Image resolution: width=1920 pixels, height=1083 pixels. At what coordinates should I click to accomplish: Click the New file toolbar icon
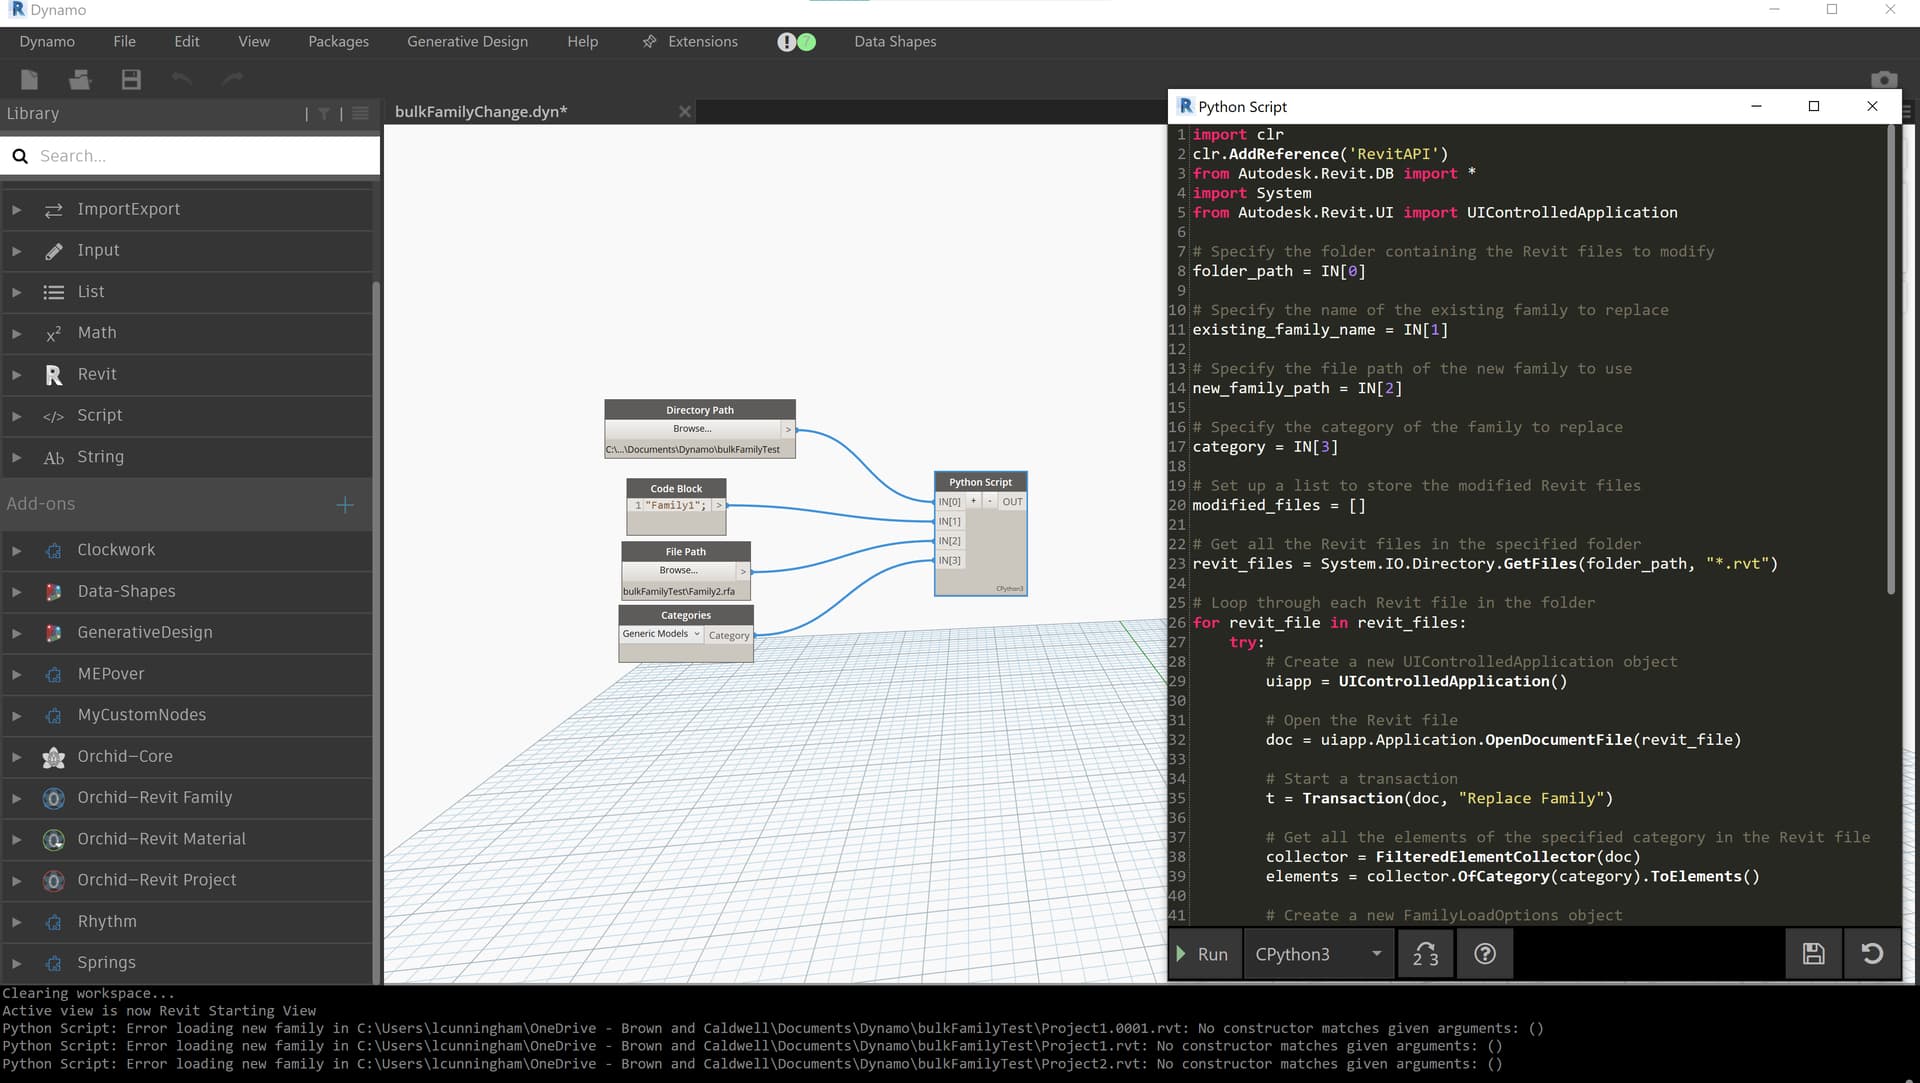29,80
